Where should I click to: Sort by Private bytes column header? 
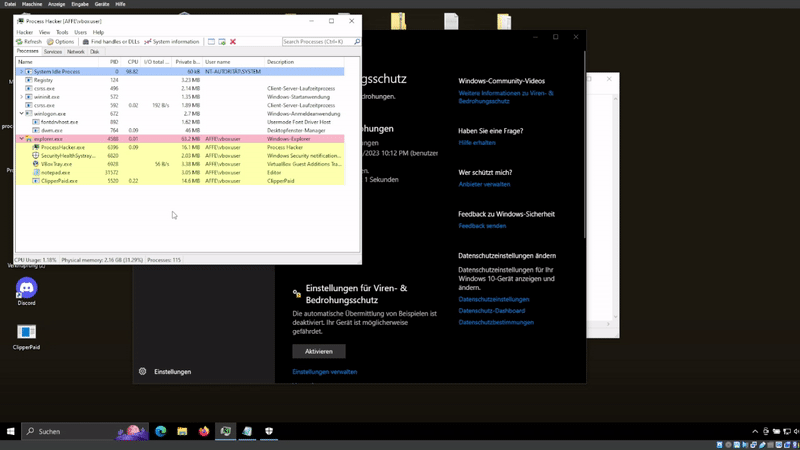point(187,62)
